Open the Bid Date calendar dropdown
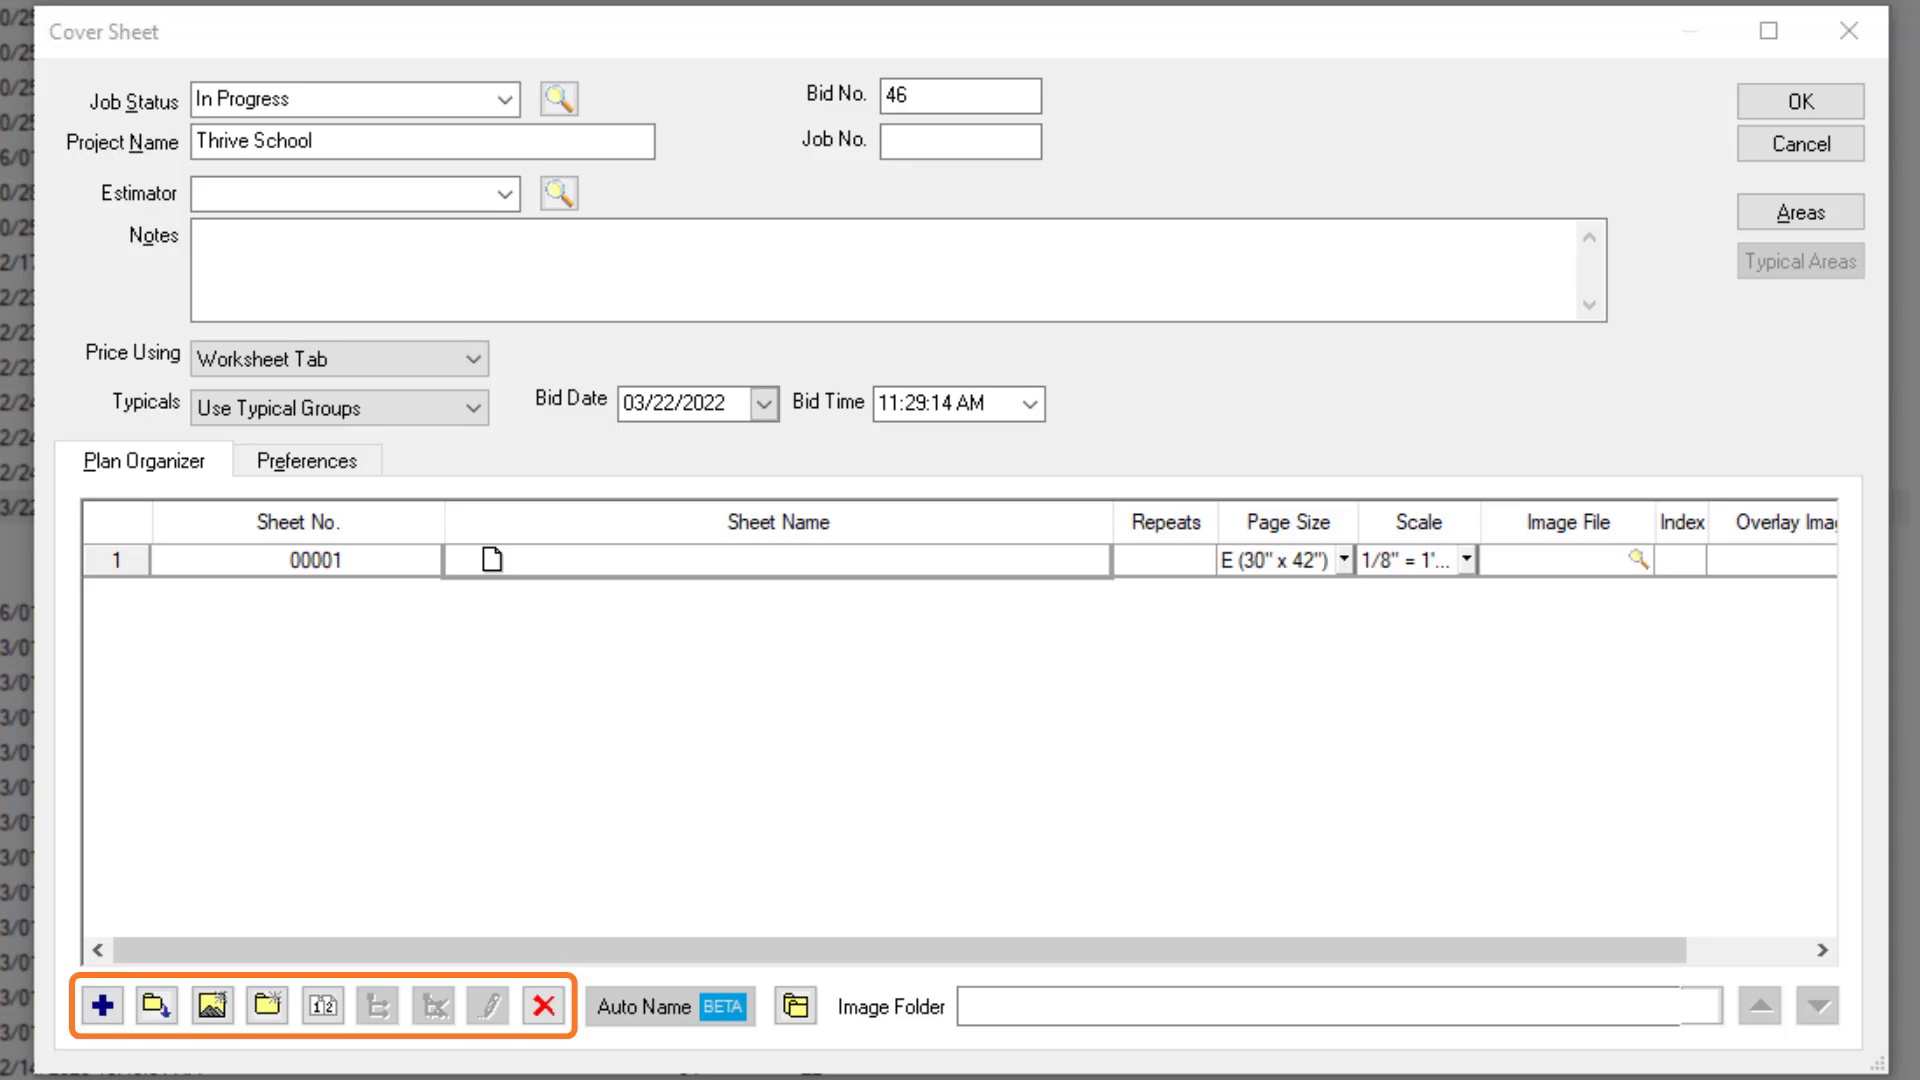This screenshot has width=1920, height=1080. coord(764,404)
